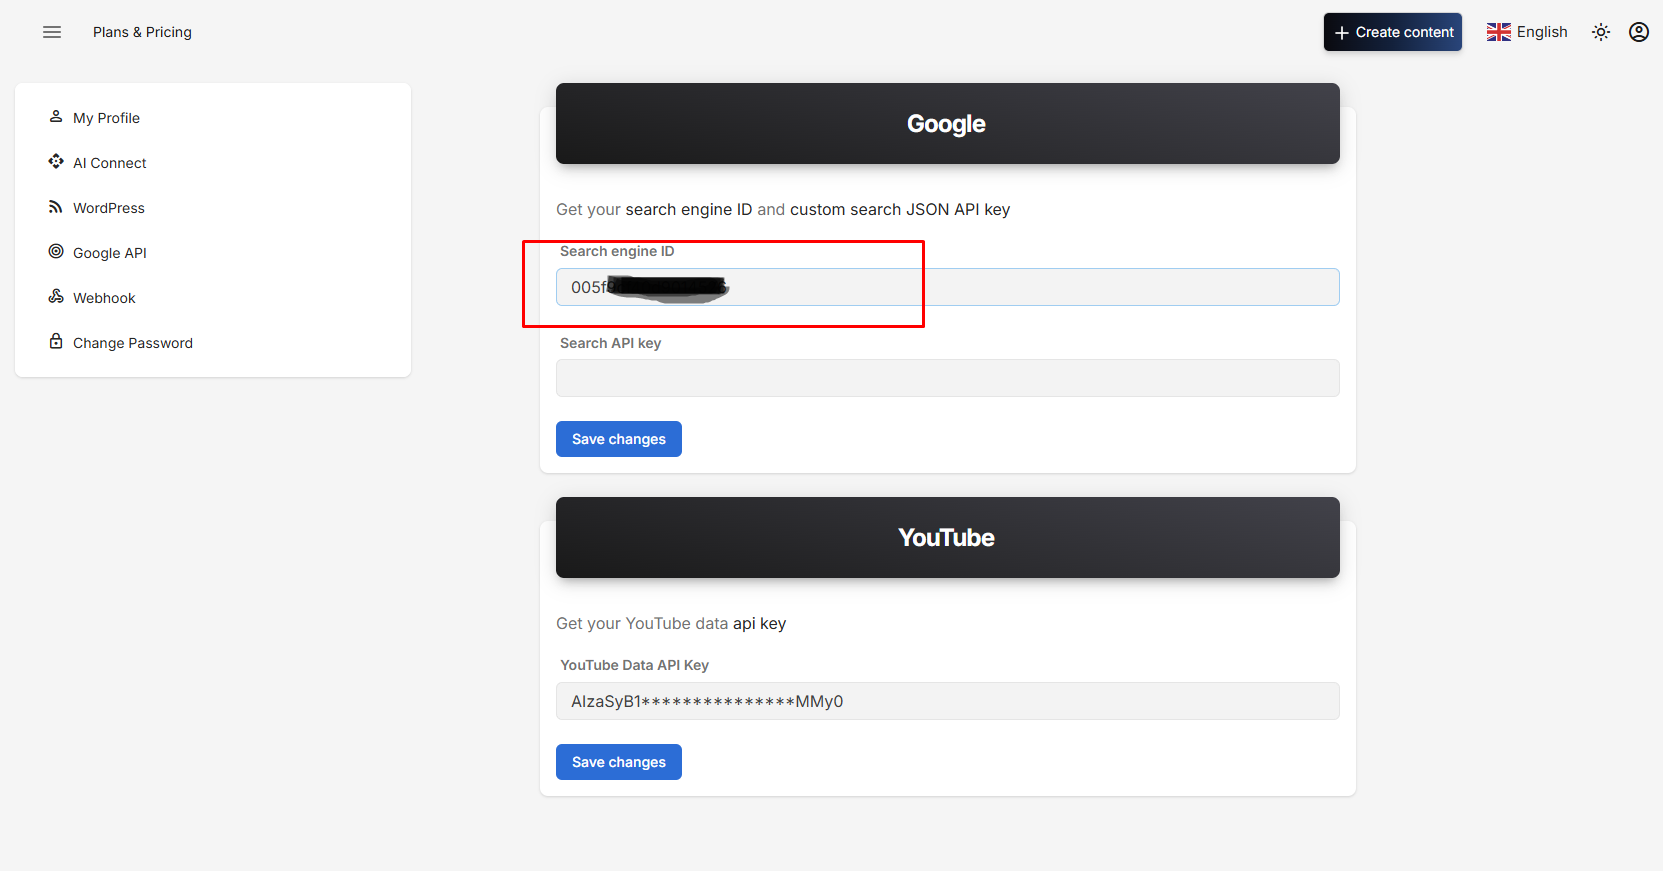This screenshot has width=1663, height=871.
Task: Click the WordPress feed icon
Action: (56, 207)
